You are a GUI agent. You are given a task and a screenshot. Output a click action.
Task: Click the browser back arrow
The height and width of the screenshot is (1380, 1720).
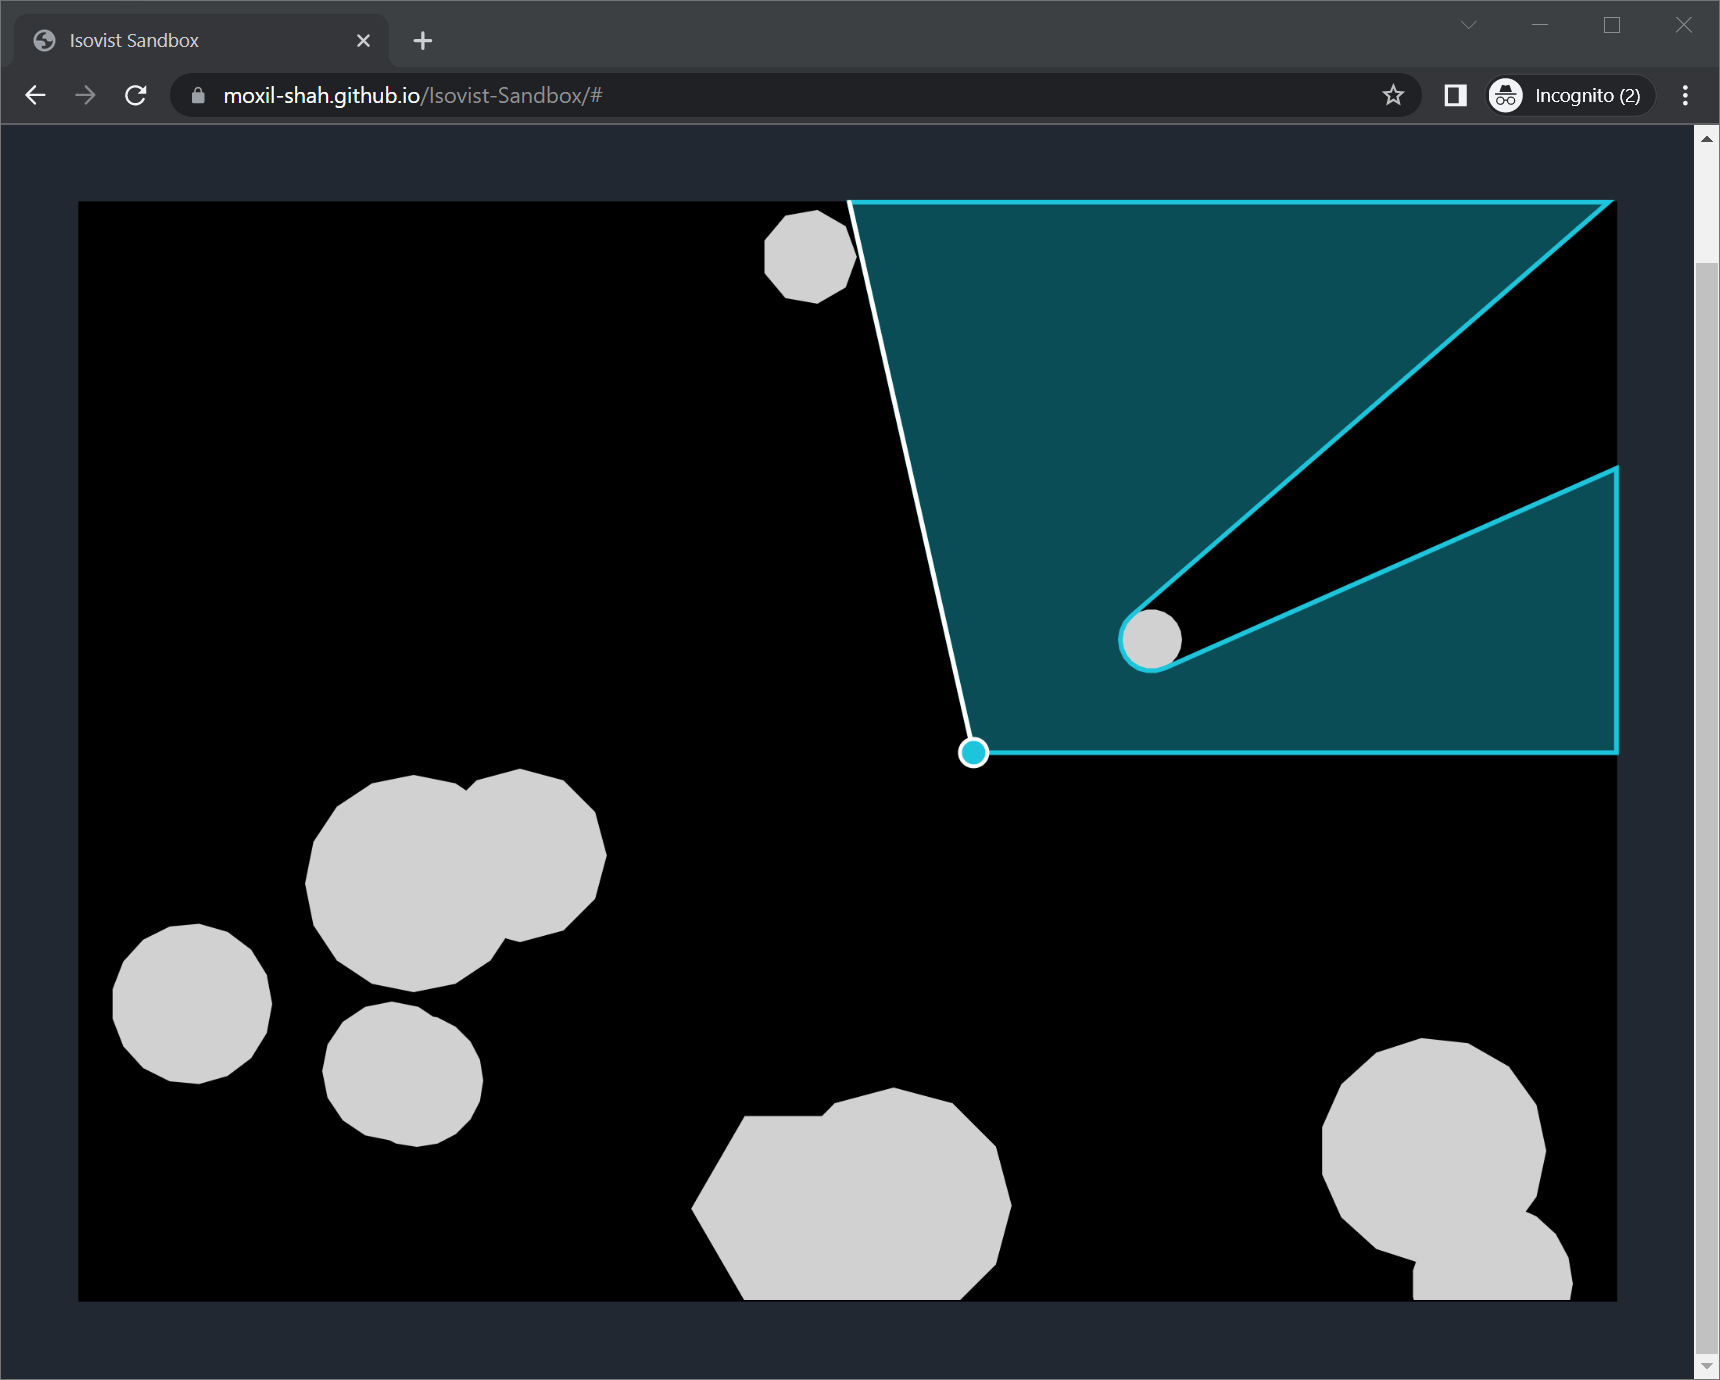pos(35,95)
